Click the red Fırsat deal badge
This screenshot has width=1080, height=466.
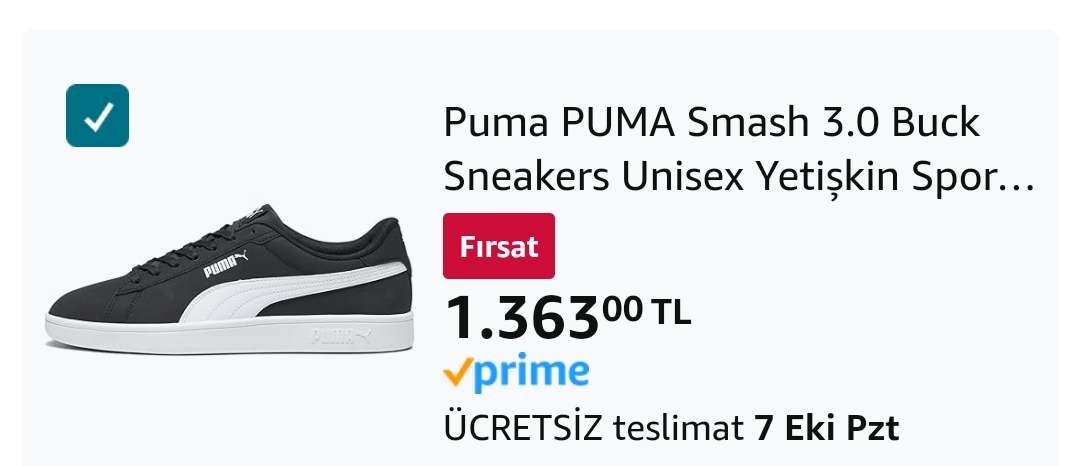(x=498, y=246)
